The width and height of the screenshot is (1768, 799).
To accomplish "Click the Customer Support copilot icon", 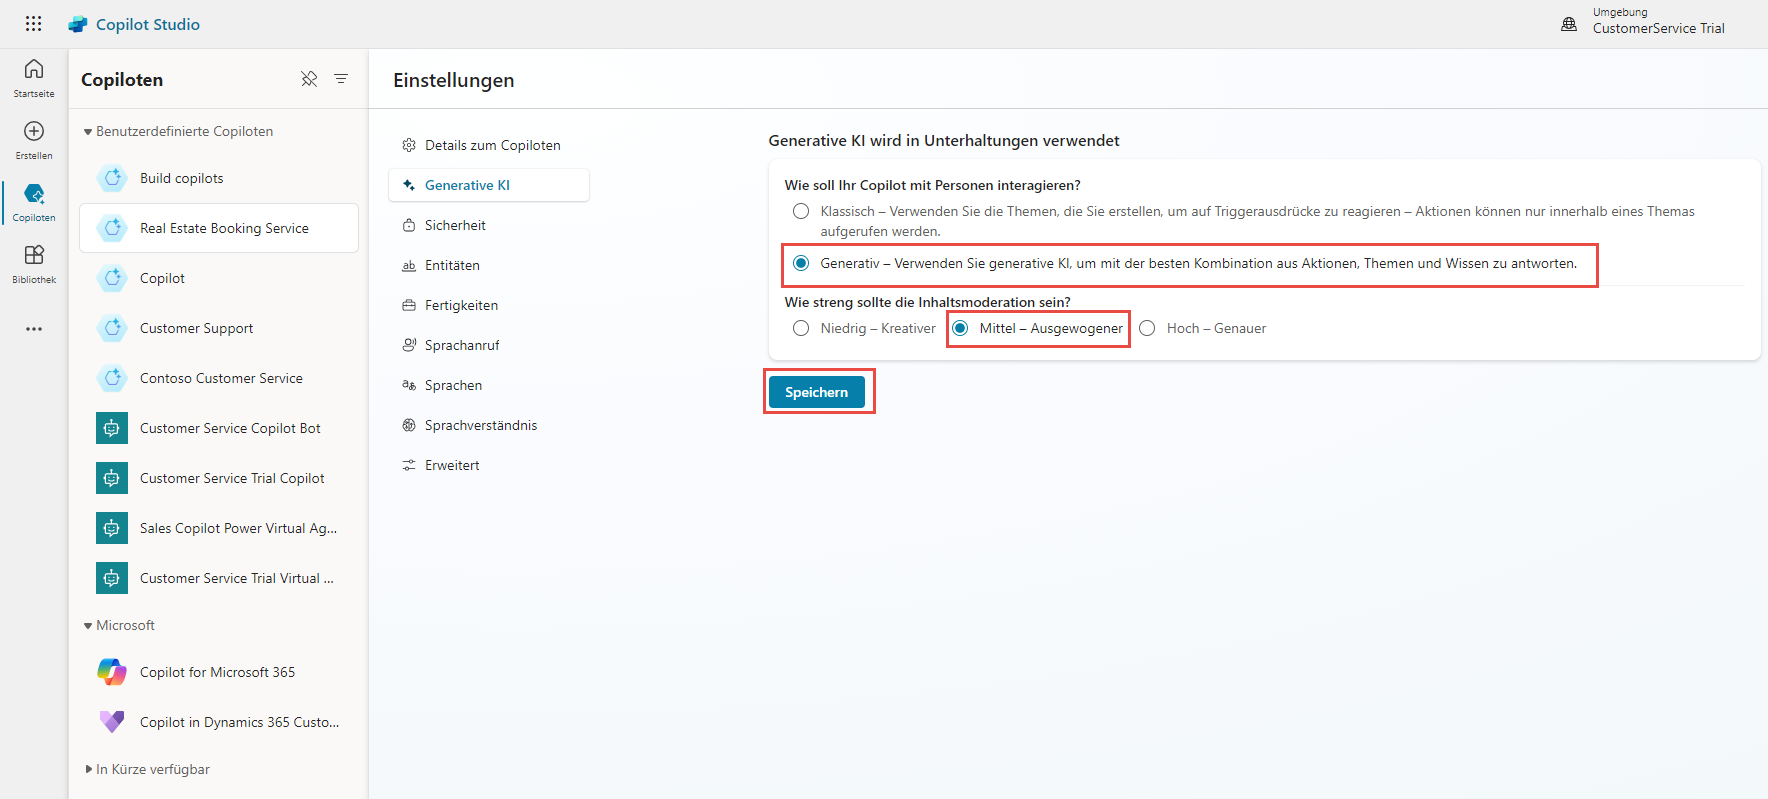I will pos(112,328).
